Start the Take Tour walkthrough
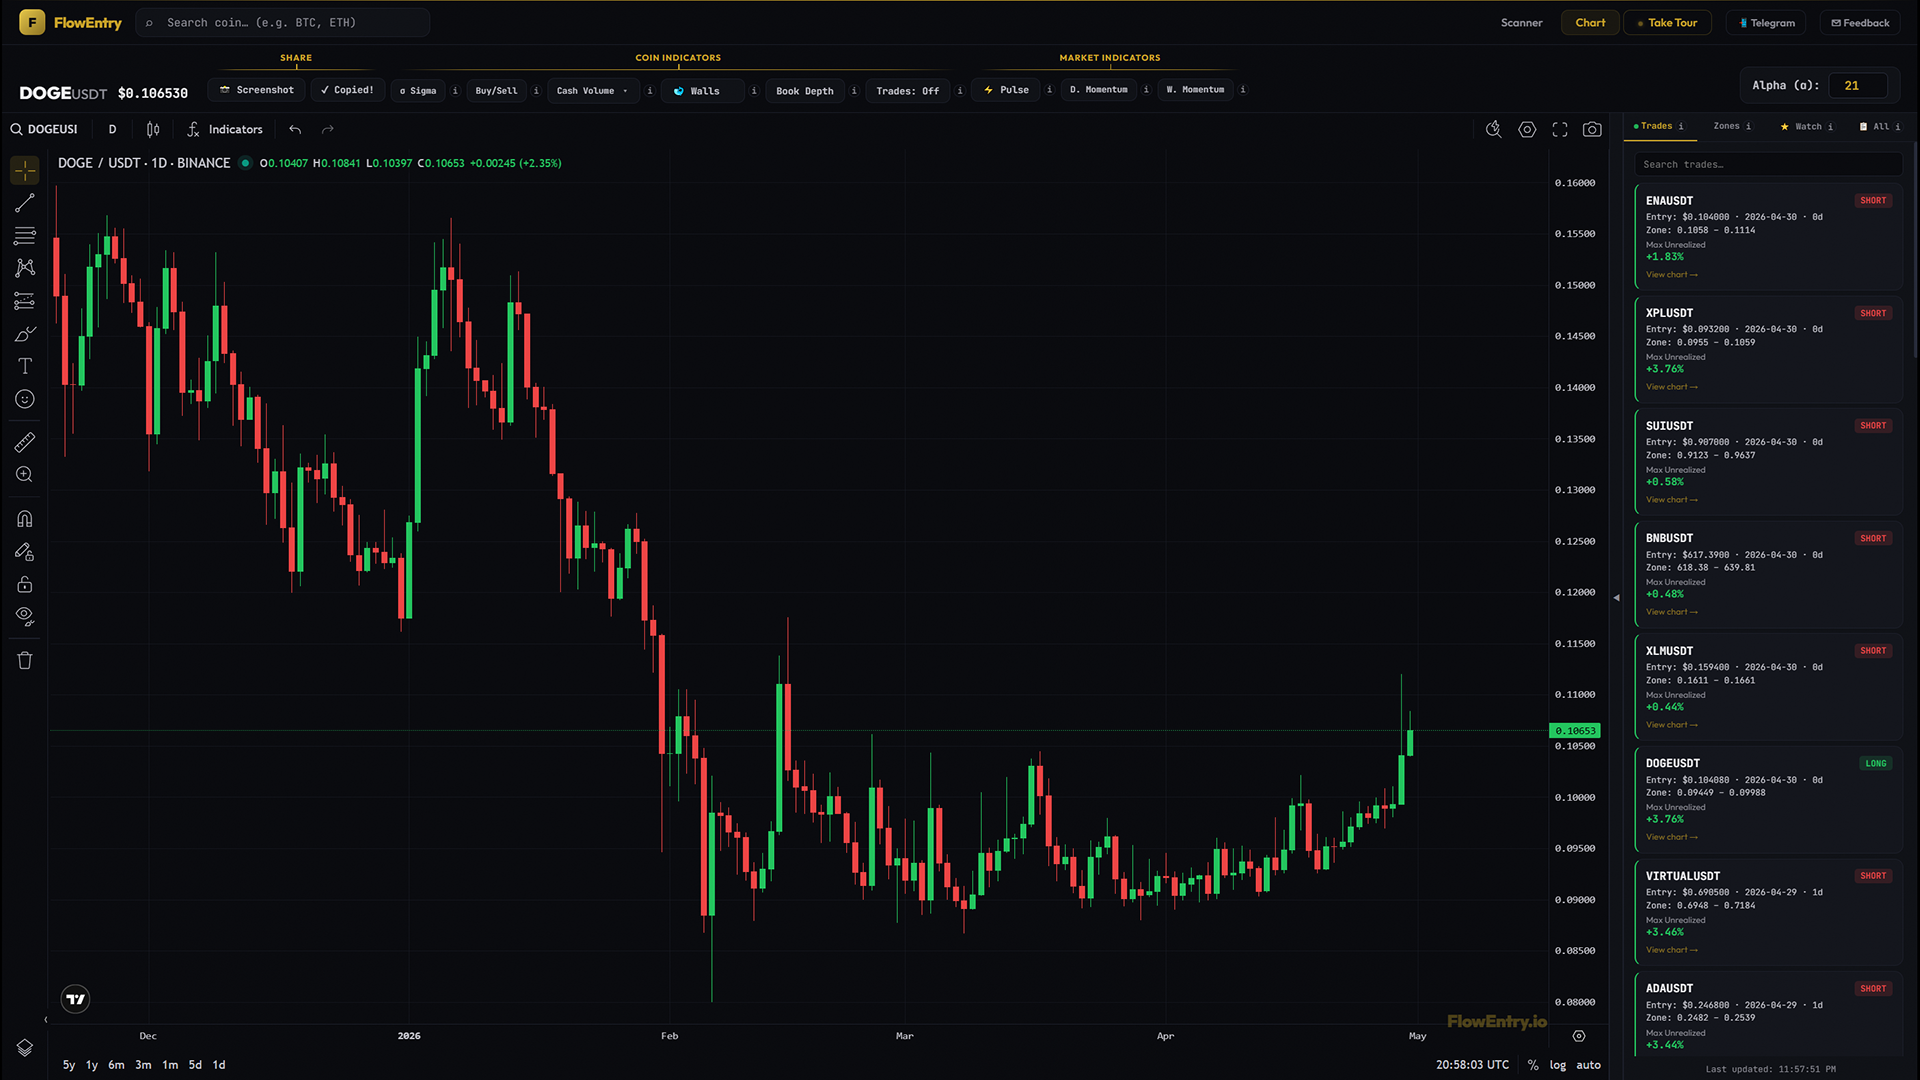 click(1667, 22)
